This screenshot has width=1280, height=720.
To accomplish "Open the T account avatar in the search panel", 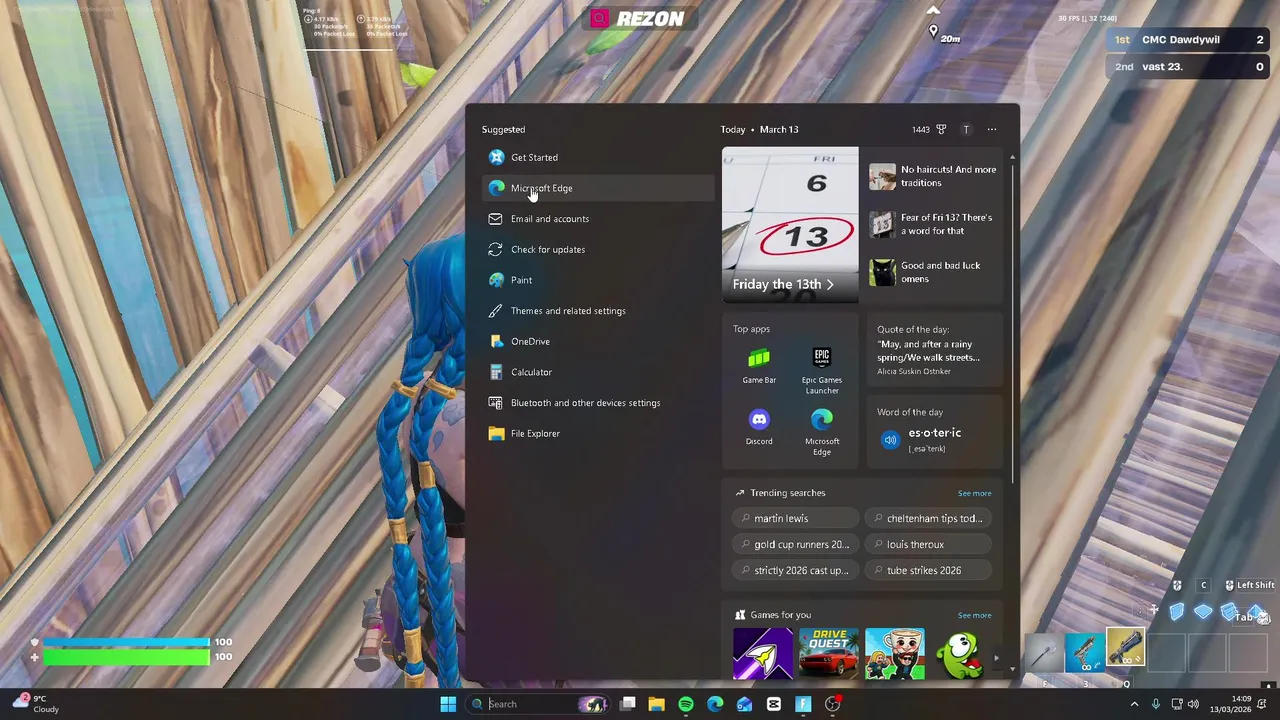I will [966, 129].
